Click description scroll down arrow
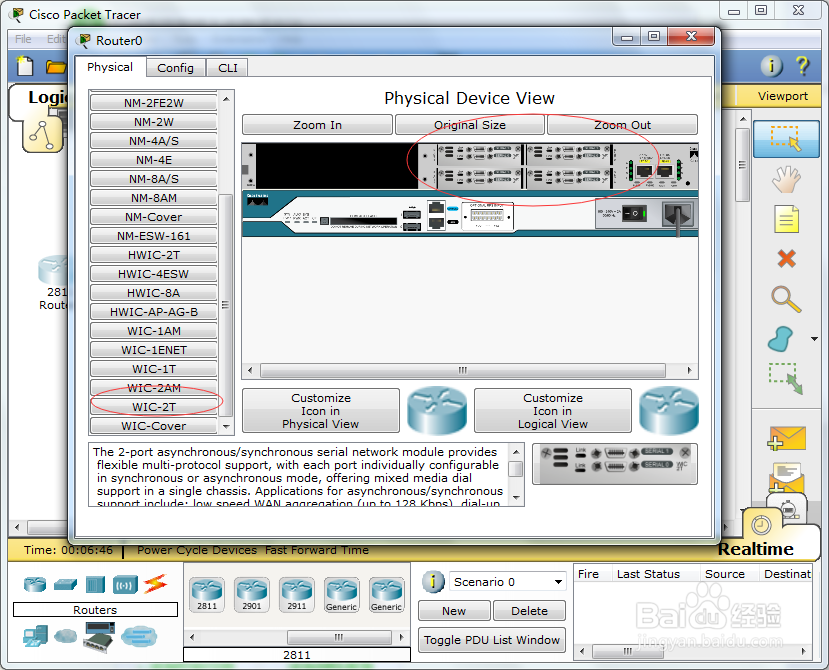This screenshot has height=670, width=829. (517, 498)
